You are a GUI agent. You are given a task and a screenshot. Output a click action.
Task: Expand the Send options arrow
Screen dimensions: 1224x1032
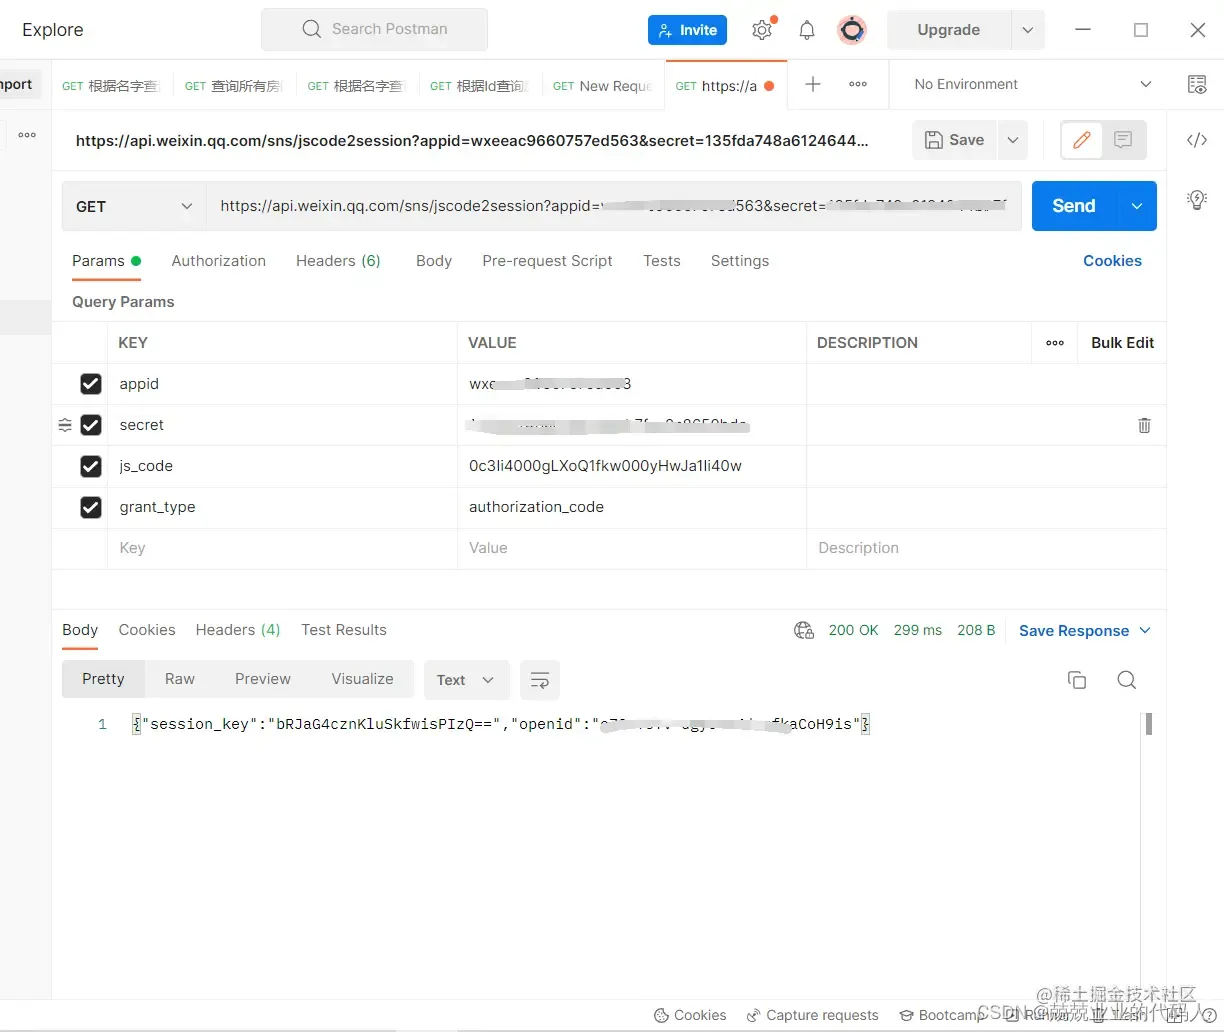(1137, 206)
